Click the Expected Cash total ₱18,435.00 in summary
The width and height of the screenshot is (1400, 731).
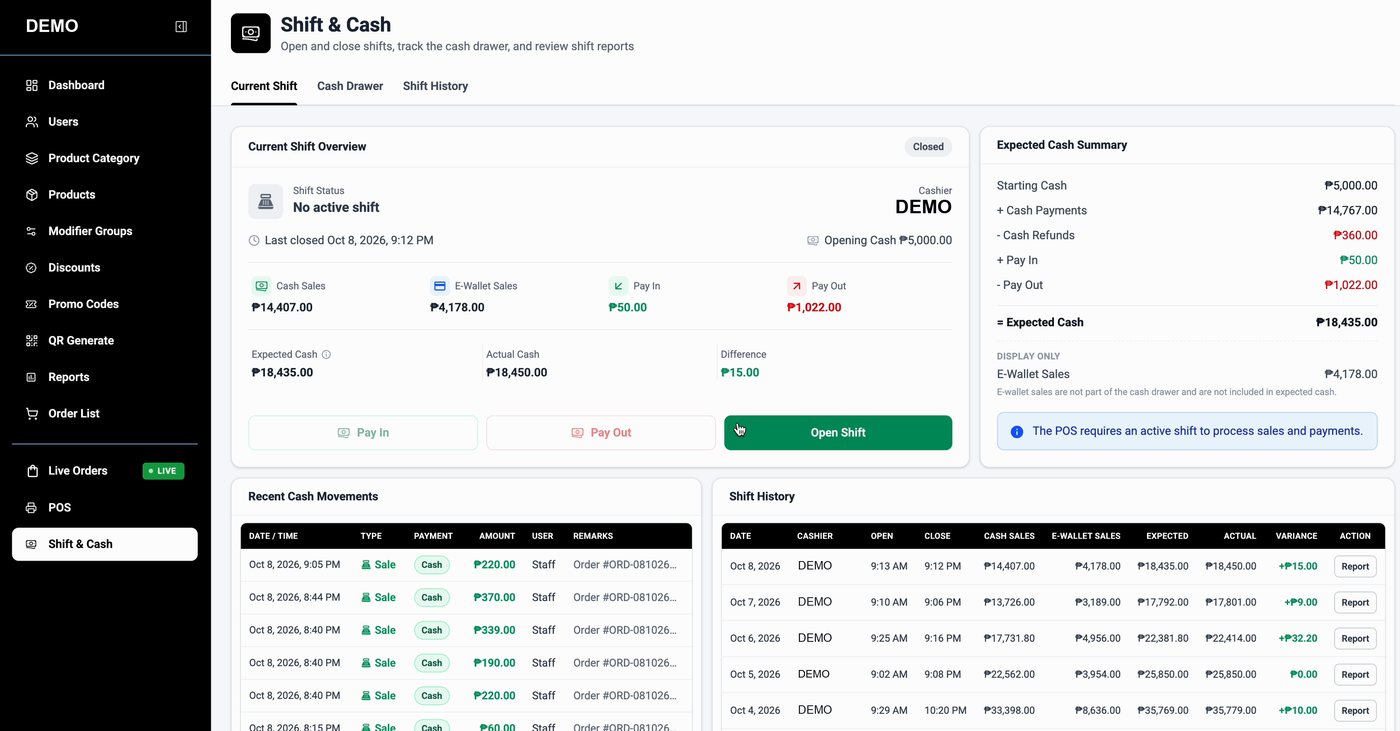[x=1346, y=323]
